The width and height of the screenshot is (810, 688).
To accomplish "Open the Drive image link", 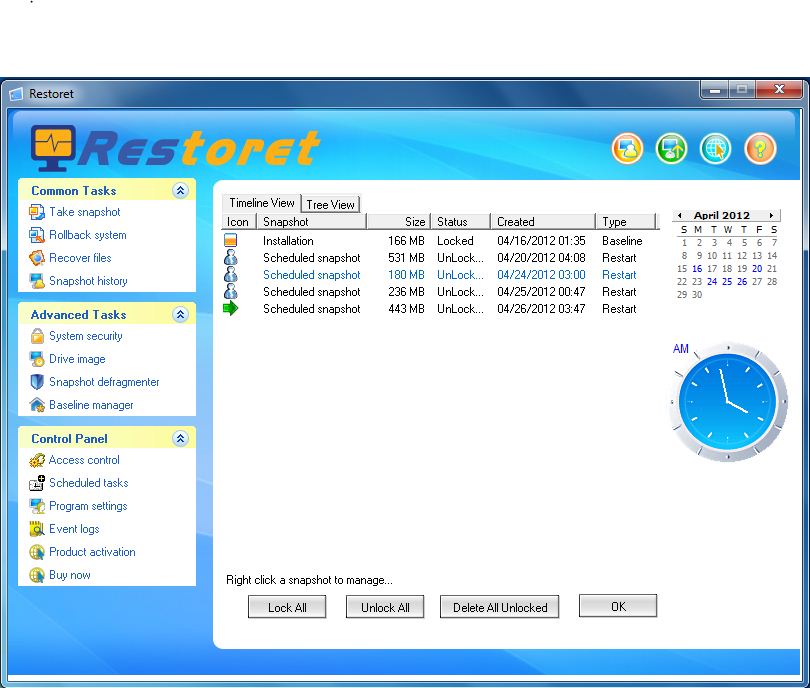I will [77, 359].
